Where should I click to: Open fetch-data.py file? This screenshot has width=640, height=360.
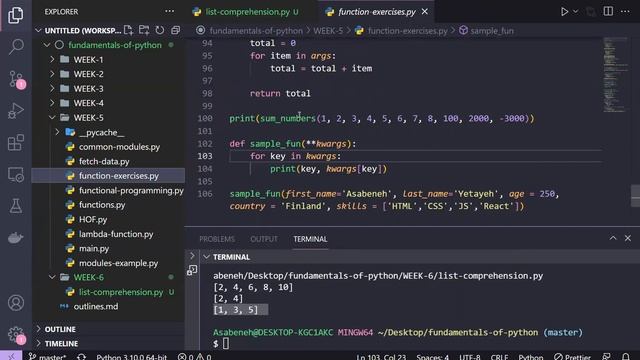[104, 161]
